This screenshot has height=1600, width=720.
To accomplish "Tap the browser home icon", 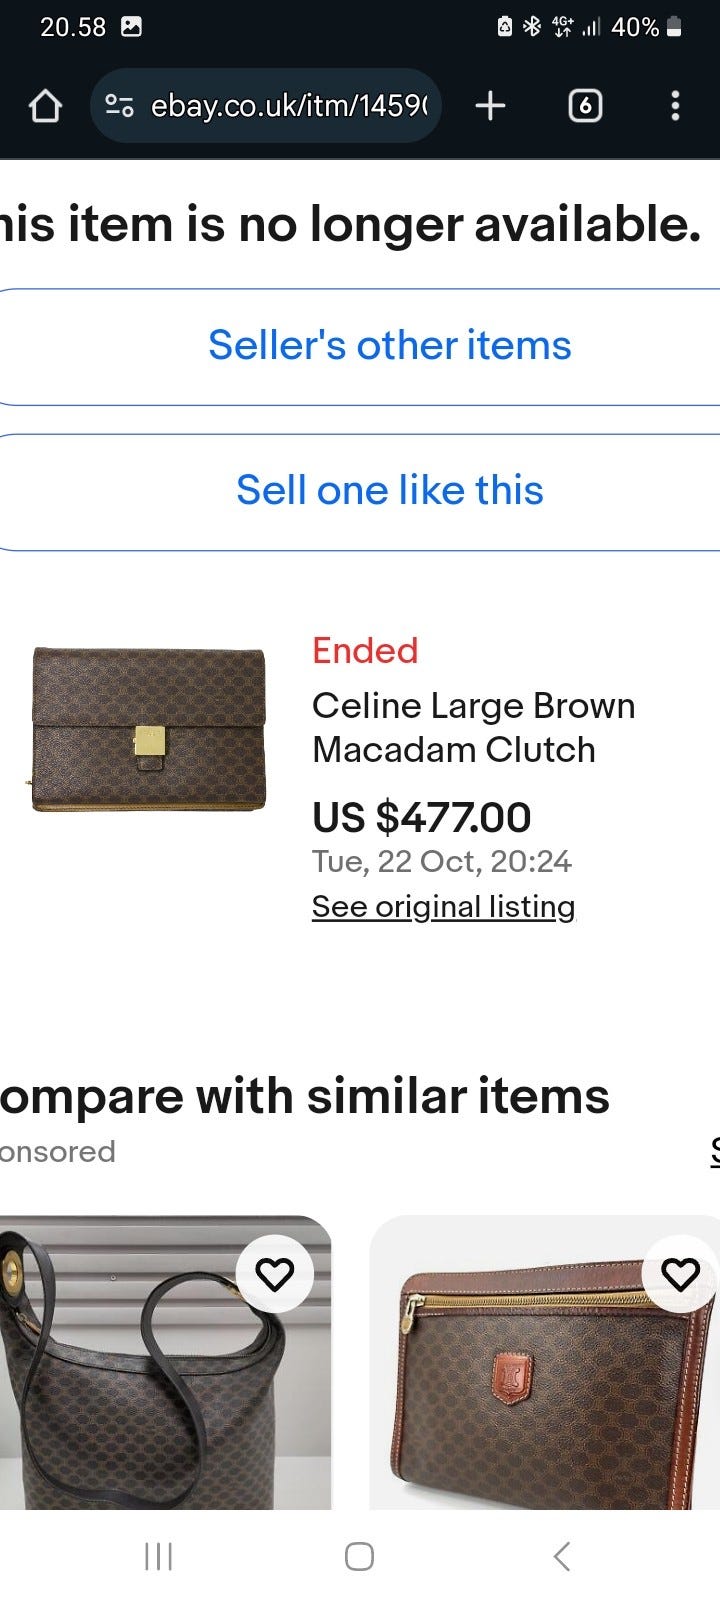I will click(46, 106).
